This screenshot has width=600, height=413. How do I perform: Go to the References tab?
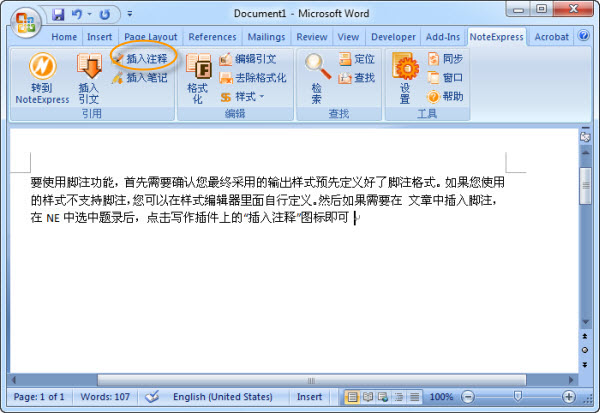coord(212,37)
